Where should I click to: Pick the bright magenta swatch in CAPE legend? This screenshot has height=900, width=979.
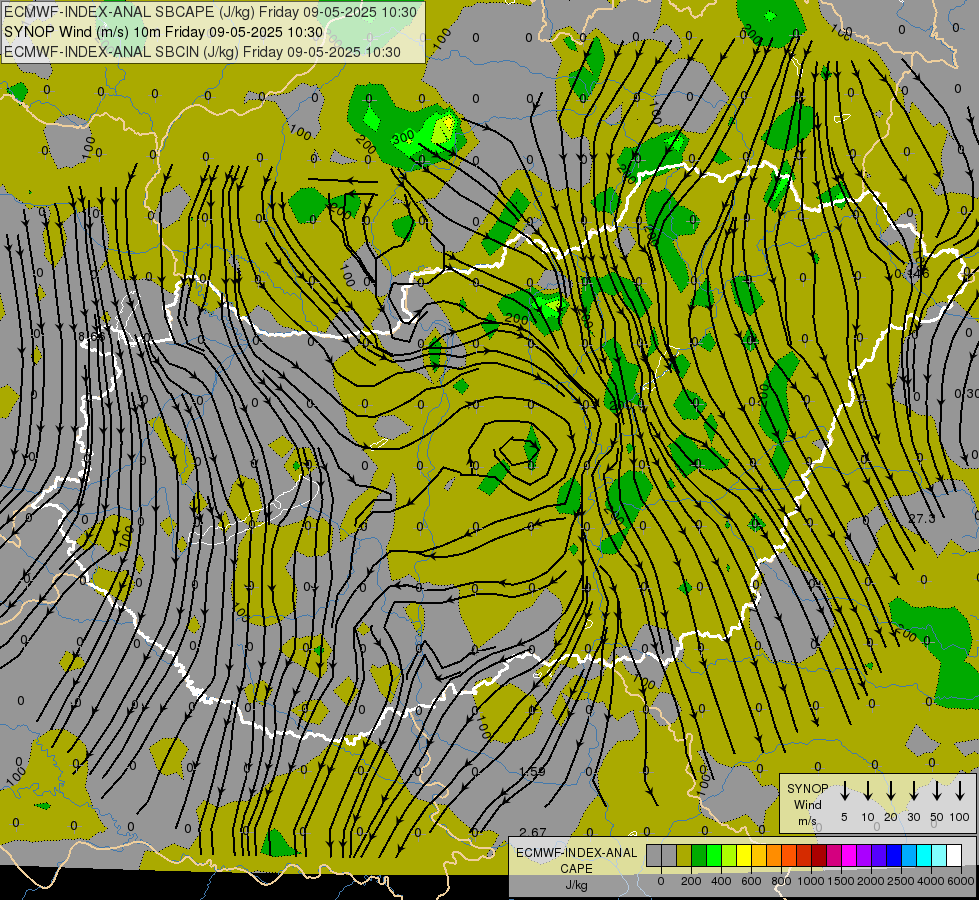pos(850,855)
